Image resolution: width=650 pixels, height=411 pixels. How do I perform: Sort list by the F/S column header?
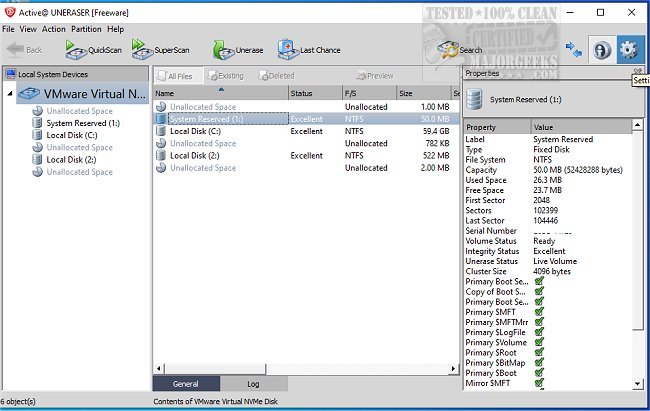click(369, 93)
